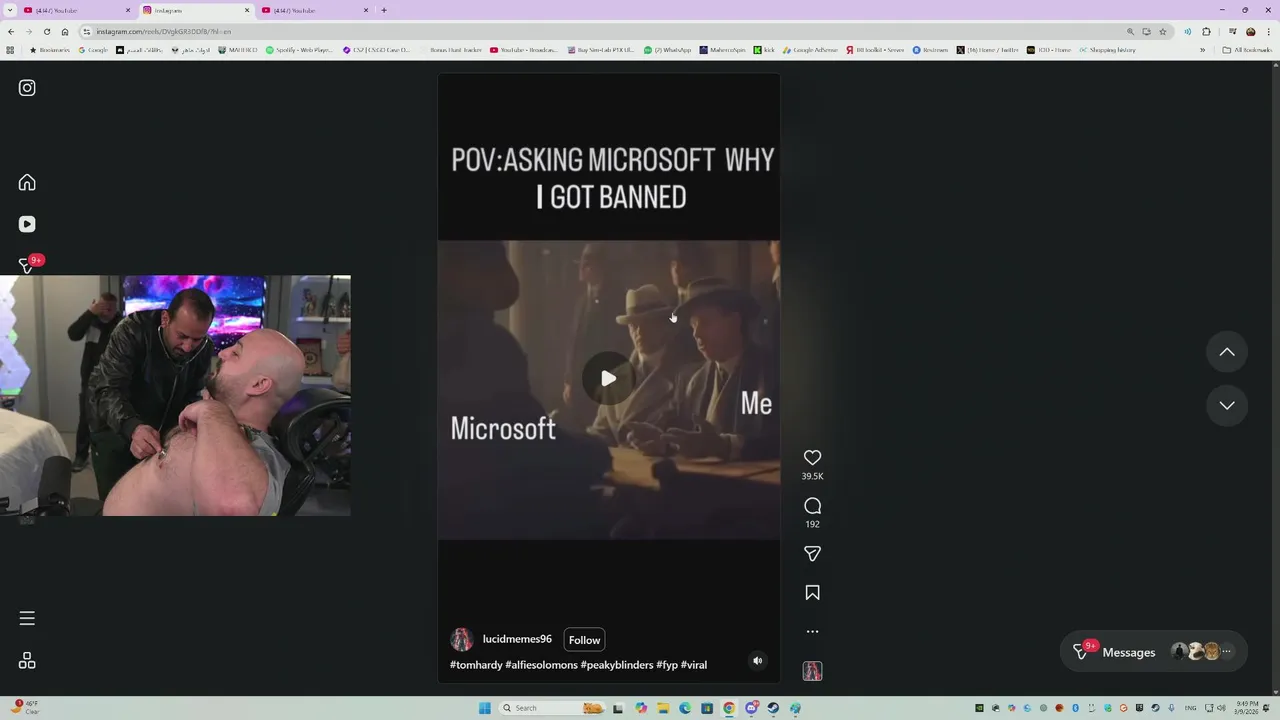Open the #peakyblinders hashtag
The image size is (1280, 720).
[617, 665]
